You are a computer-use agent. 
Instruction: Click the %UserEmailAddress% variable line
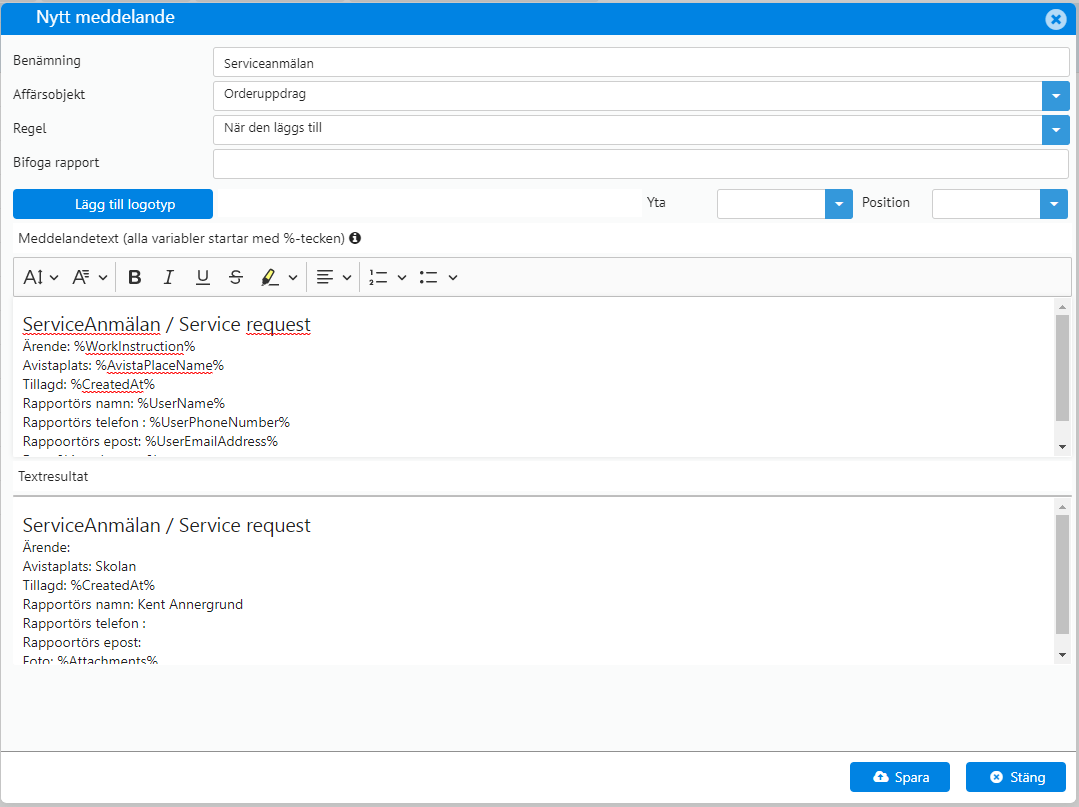tap(150, 441)
